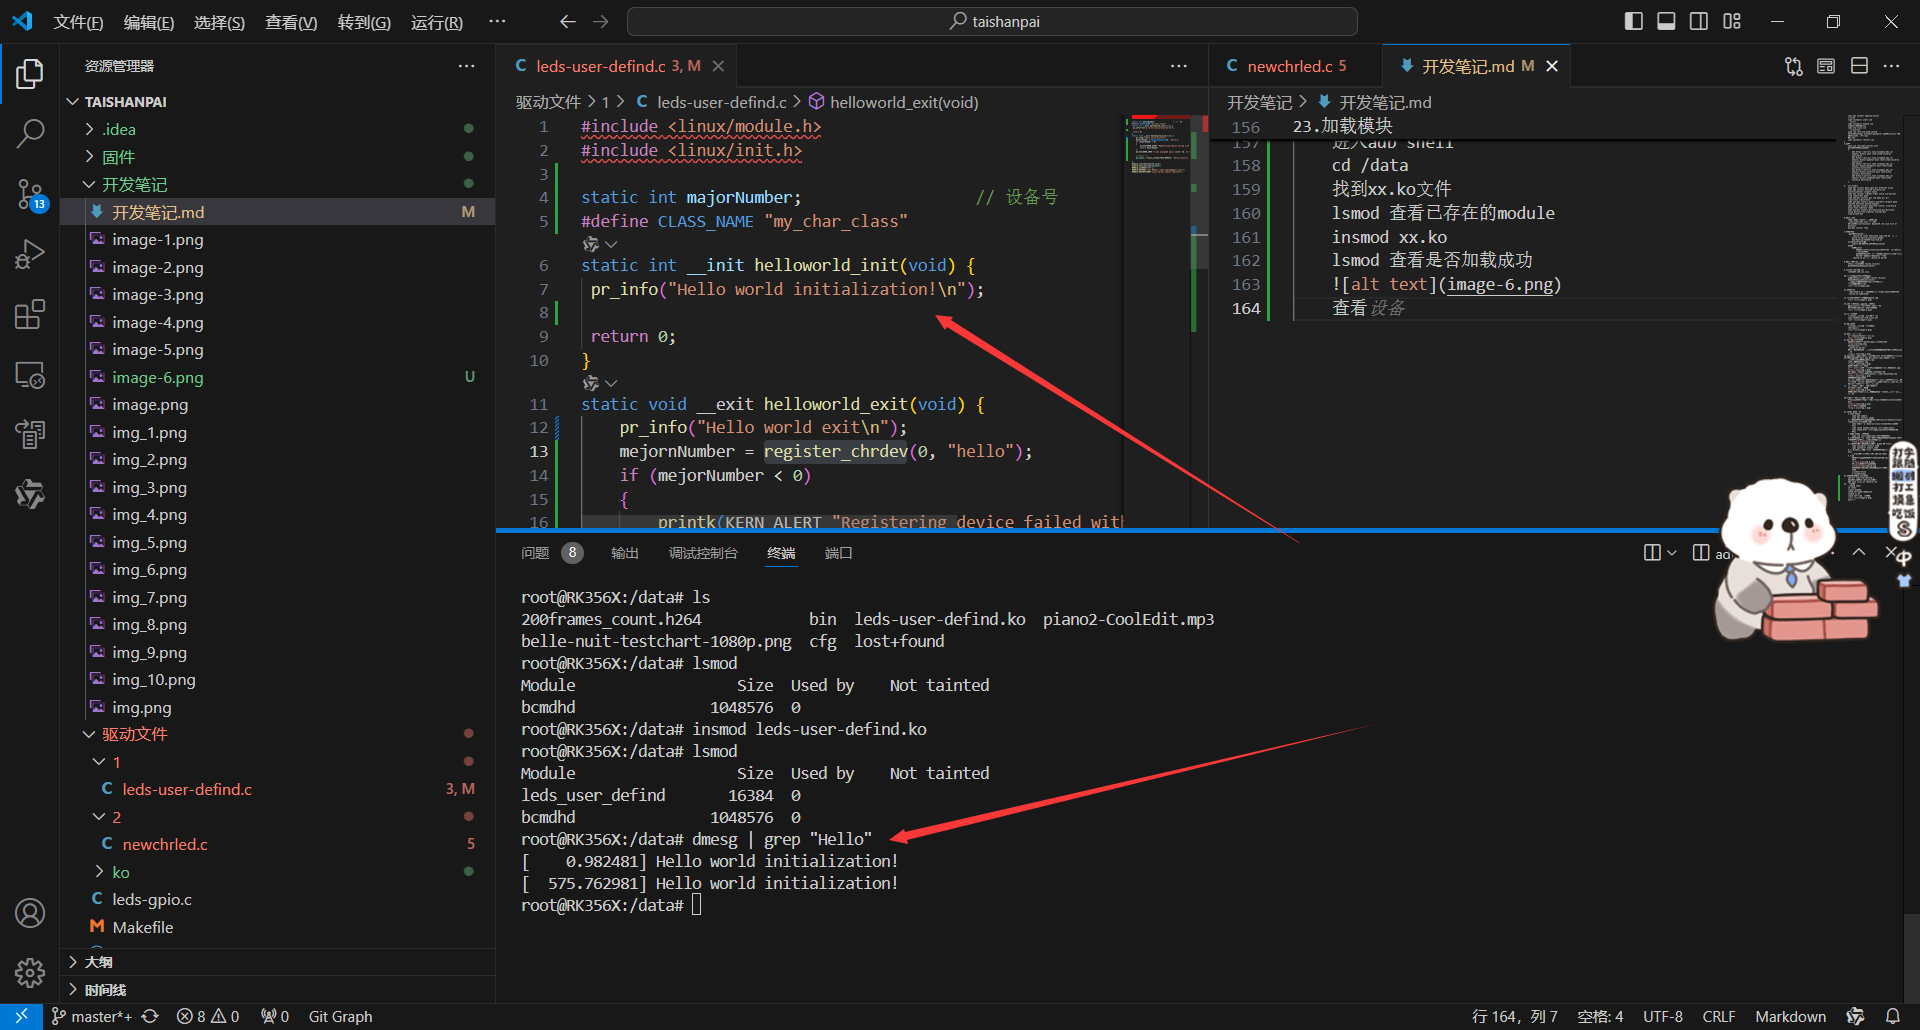Open the Accounts icon
This screenshot has height=1030, width=1920.
[30, 912]
